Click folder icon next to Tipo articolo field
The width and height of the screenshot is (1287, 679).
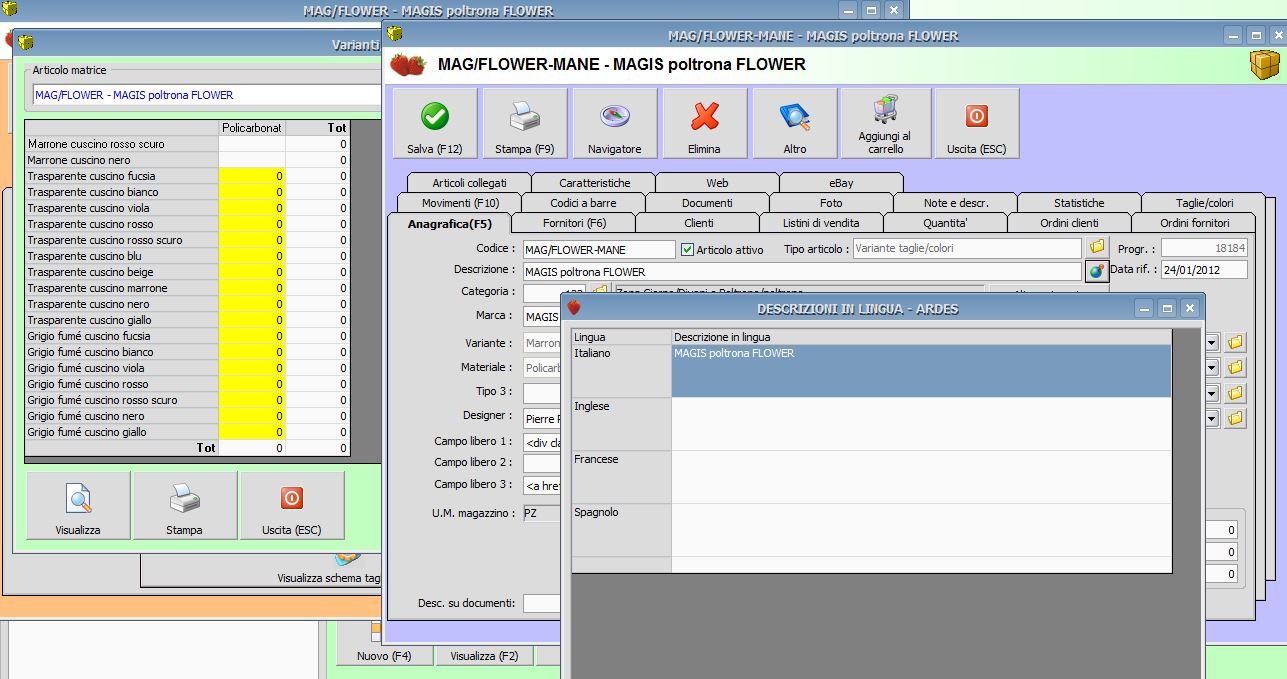pyautogui.click(x=1097, y=247)
